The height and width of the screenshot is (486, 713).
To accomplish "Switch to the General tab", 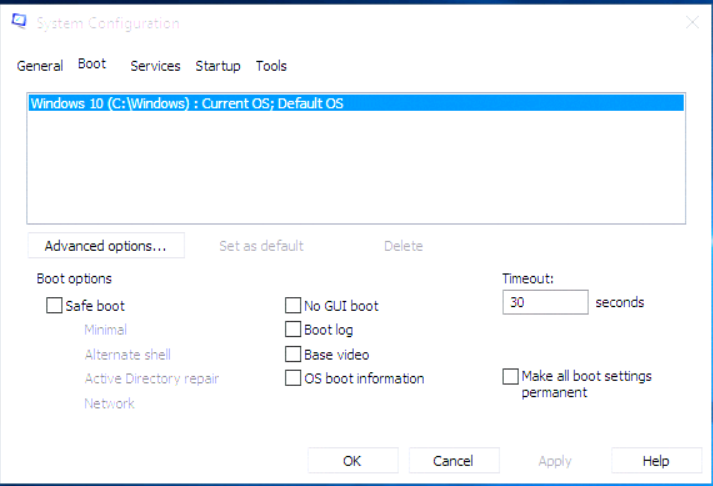I will click(x=40, y=66).
